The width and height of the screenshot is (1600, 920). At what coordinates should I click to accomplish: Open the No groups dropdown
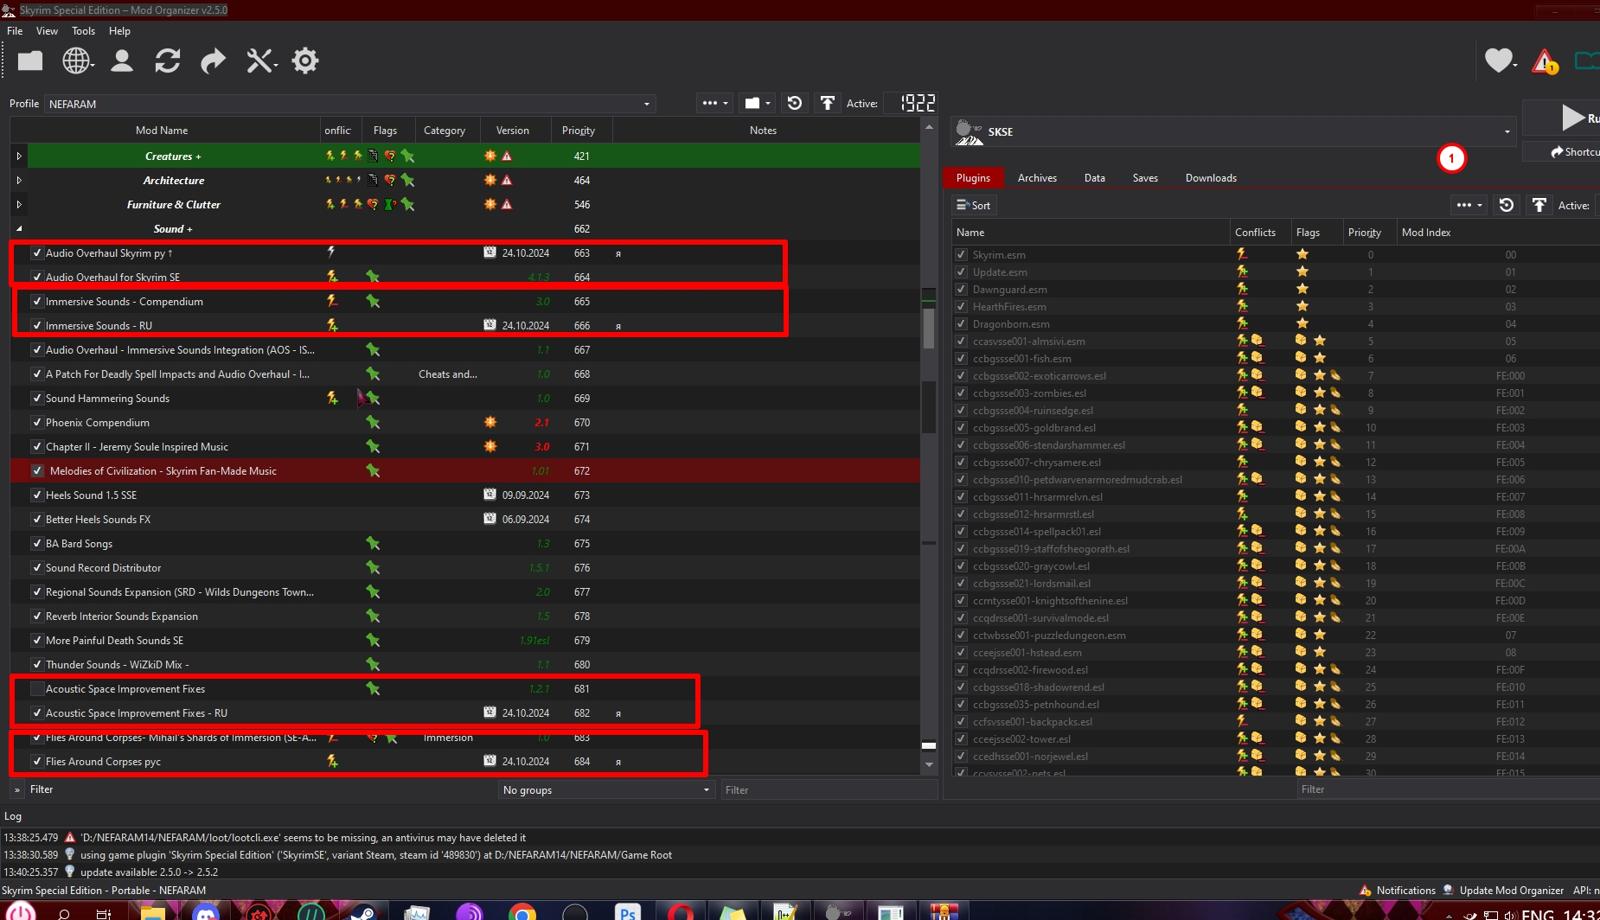point(606,790)
